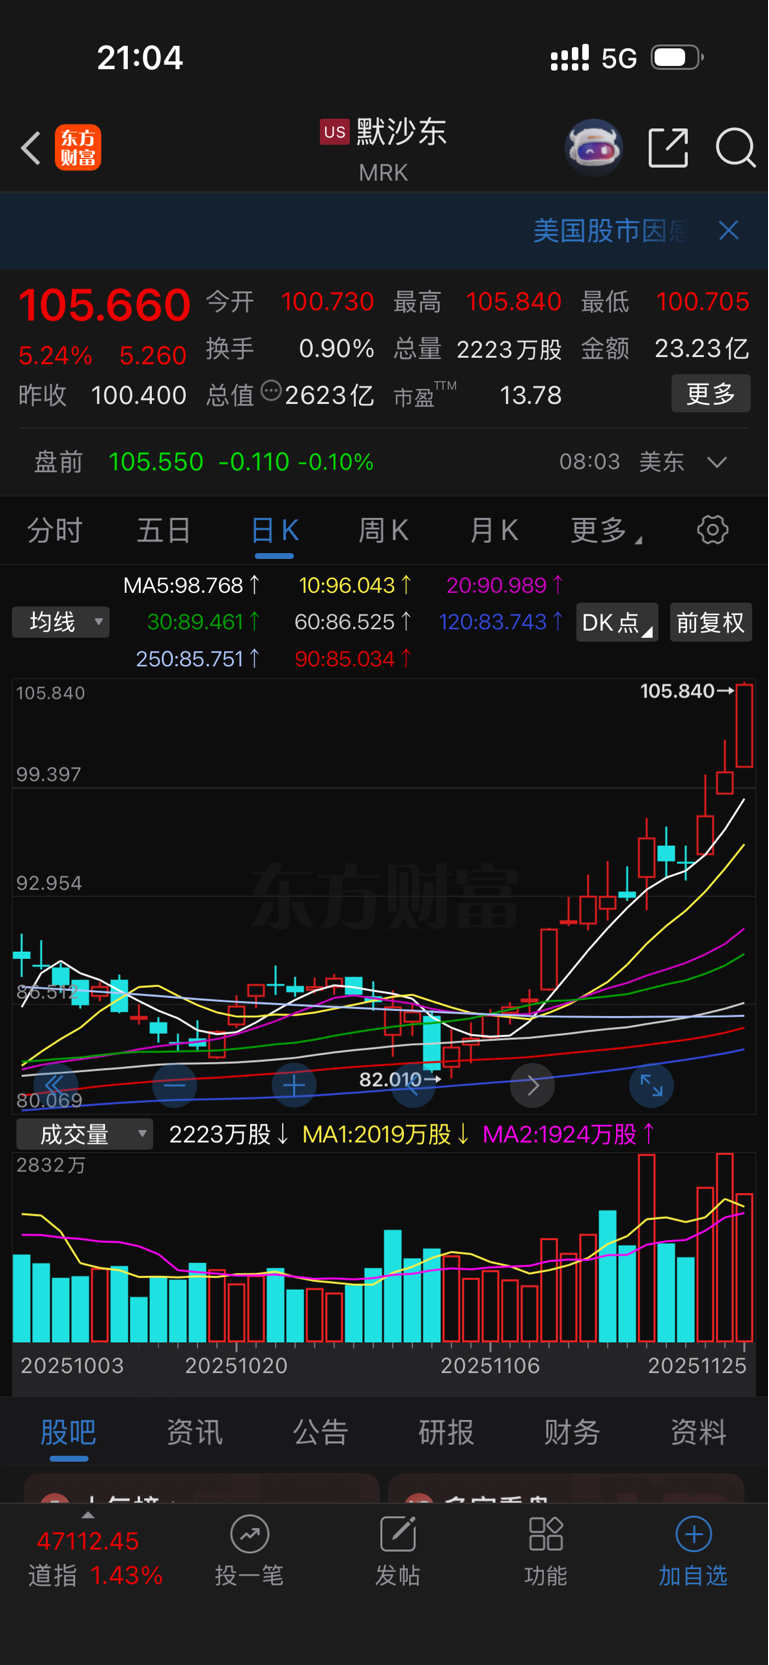
Task: Zoom in chart with plus icon
Action: pyautogui.click(x=294, y=1085)
